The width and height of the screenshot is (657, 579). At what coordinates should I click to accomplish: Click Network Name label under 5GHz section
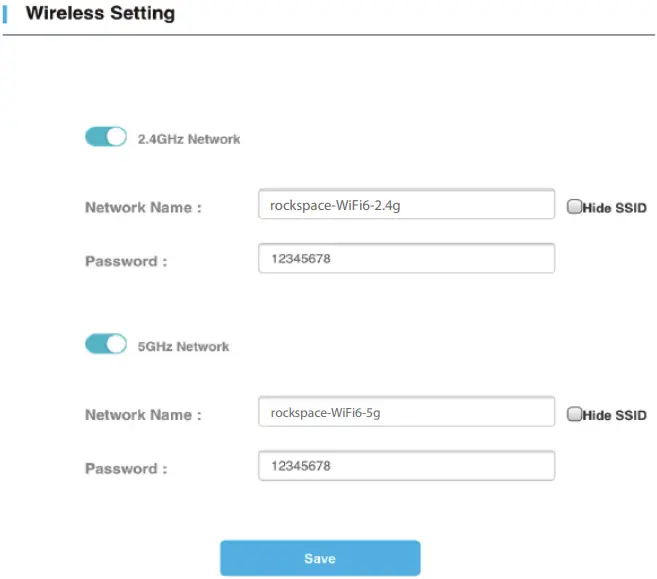(143, 414)
